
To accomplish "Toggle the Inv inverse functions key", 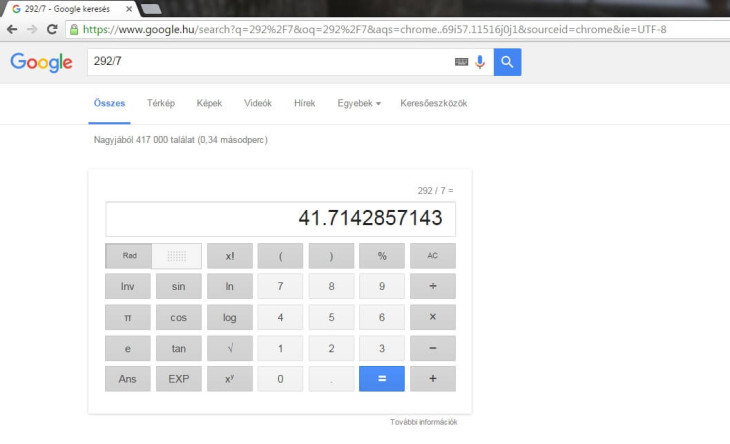I will 128,286.
